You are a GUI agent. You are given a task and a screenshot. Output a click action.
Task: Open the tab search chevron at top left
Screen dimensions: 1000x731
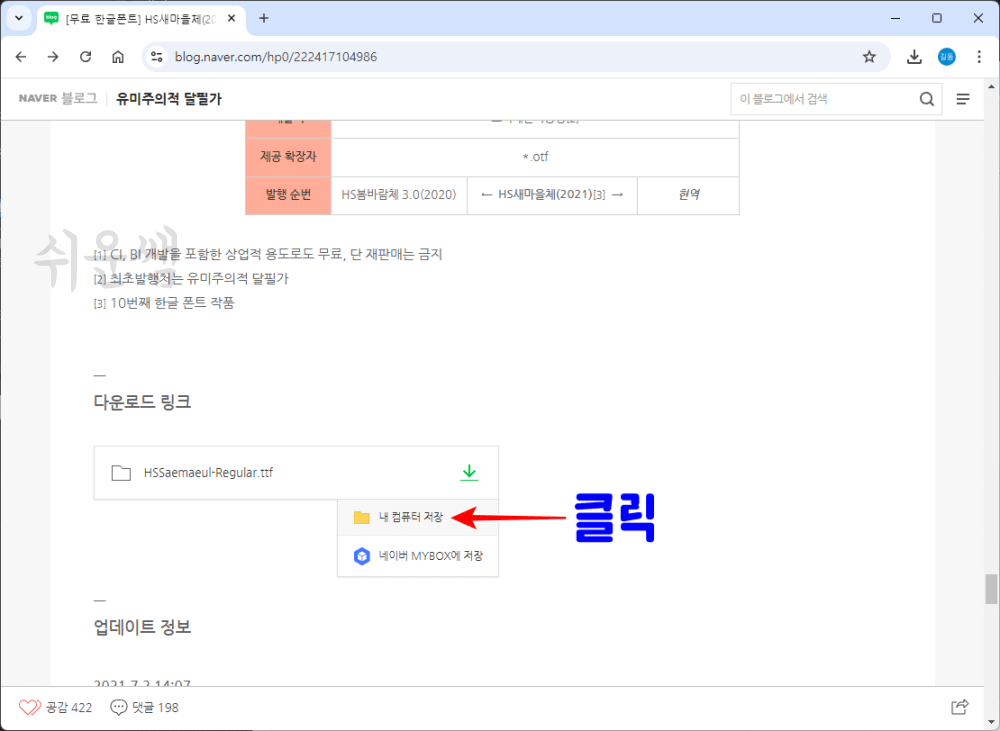[17, 18]
